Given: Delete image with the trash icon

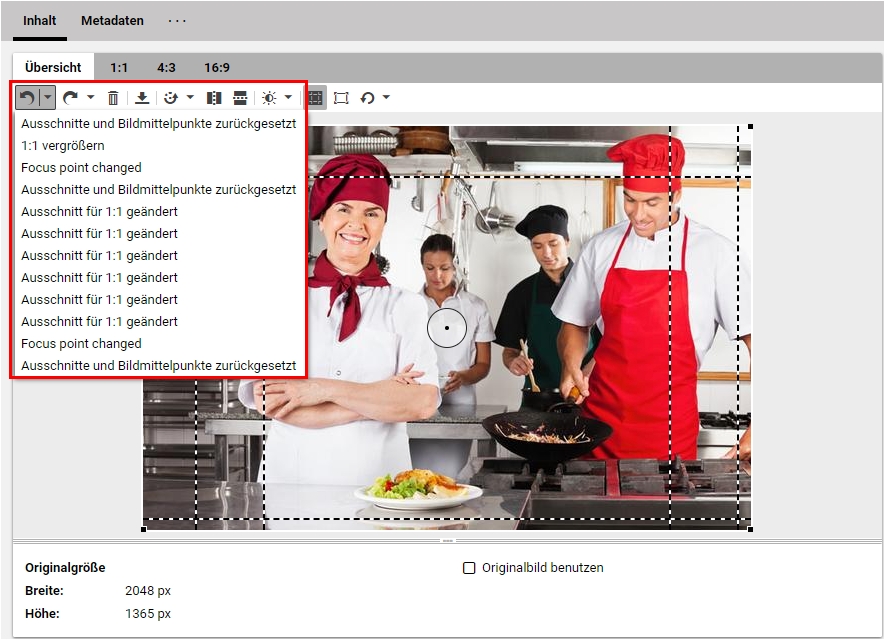Looking at the screenshot, I should pyautogui.click(x=113, y=98).
